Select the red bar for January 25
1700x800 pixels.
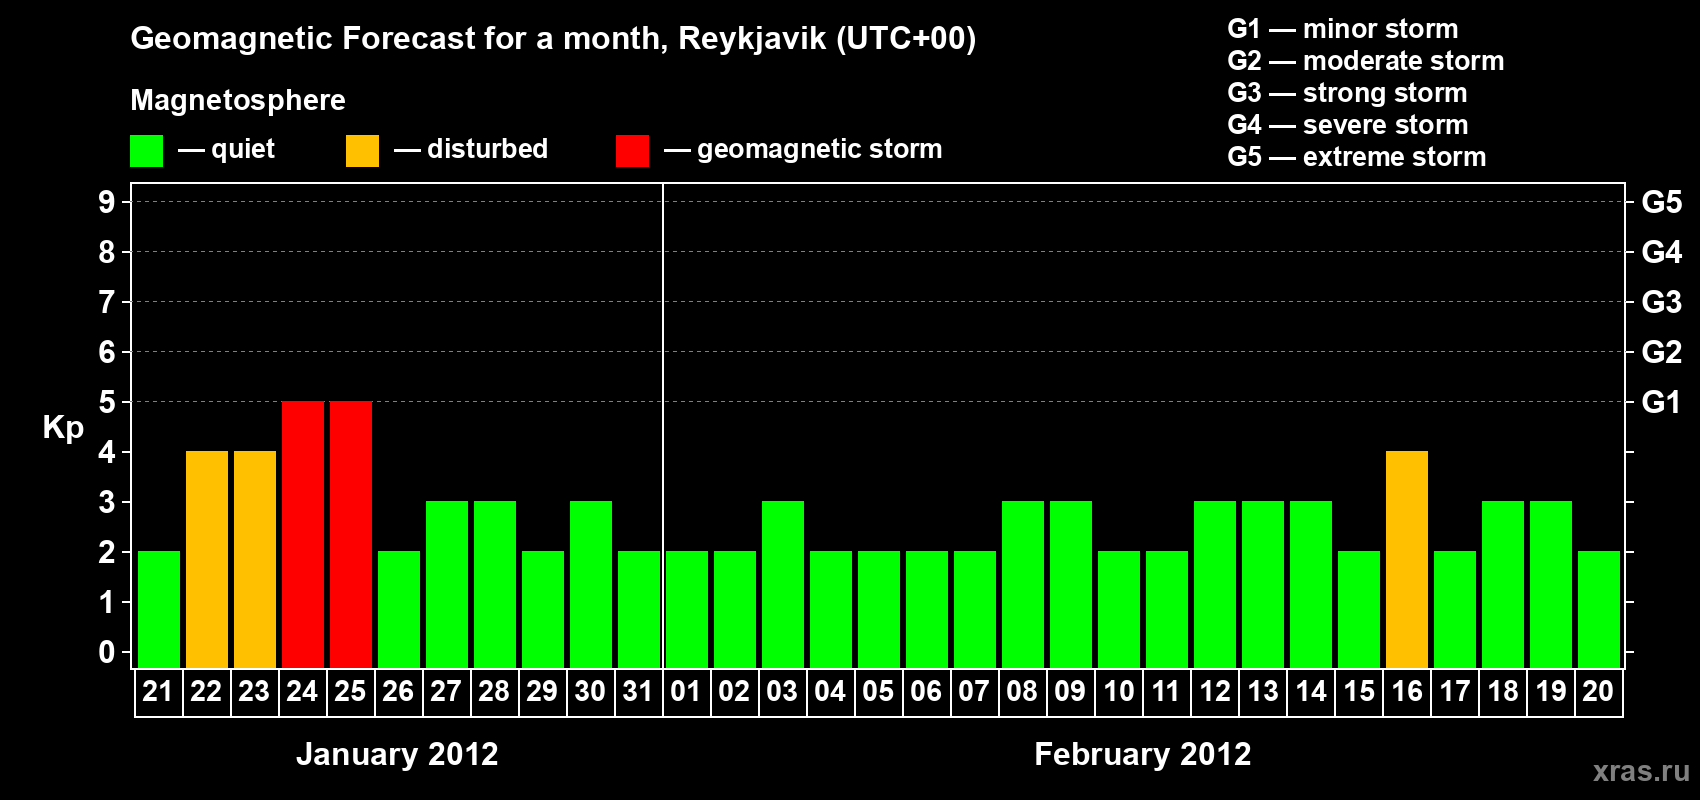tap(351, 534)
